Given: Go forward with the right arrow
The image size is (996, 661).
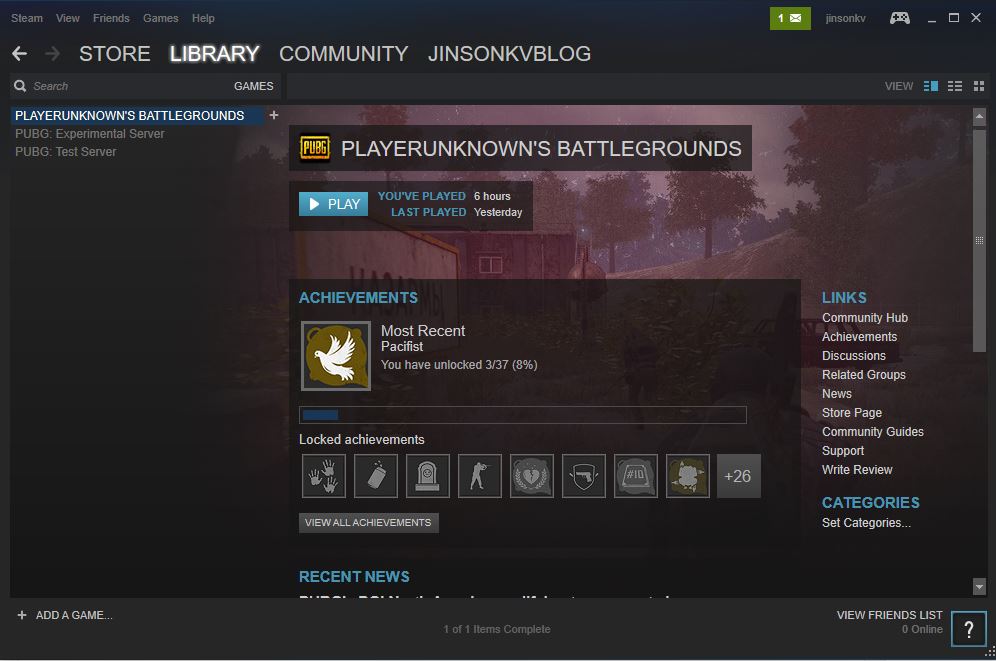Looking at the screenshot, I should tap(53, 54).
